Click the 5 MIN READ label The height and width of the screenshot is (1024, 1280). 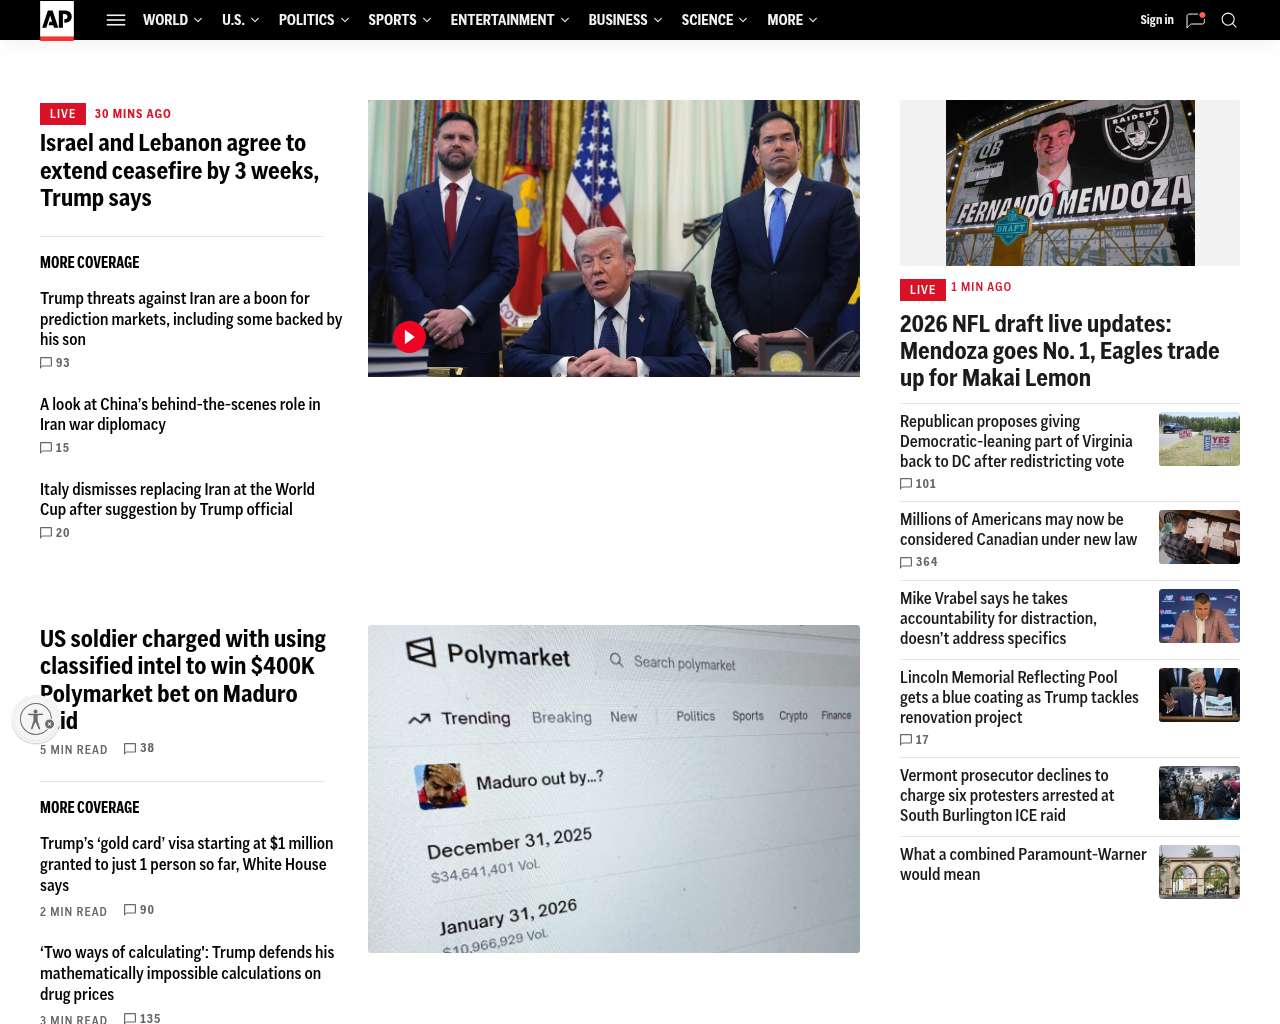point(74,750)
